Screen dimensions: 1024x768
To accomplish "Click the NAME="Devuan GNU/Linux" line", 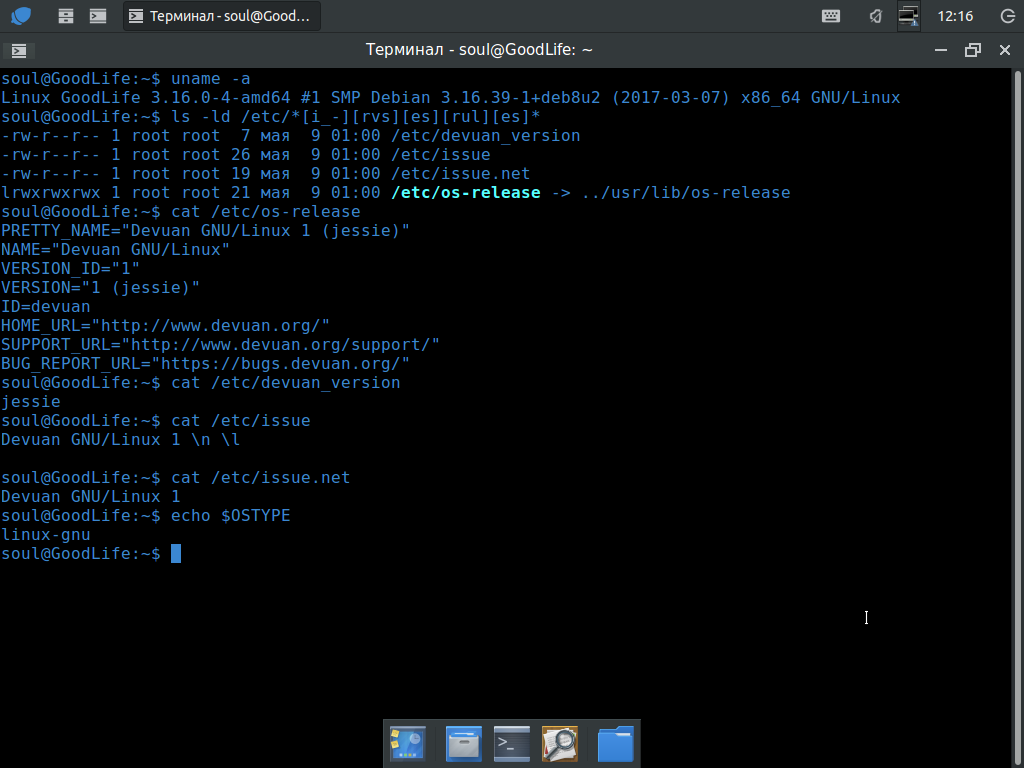I will coord(116,249).
